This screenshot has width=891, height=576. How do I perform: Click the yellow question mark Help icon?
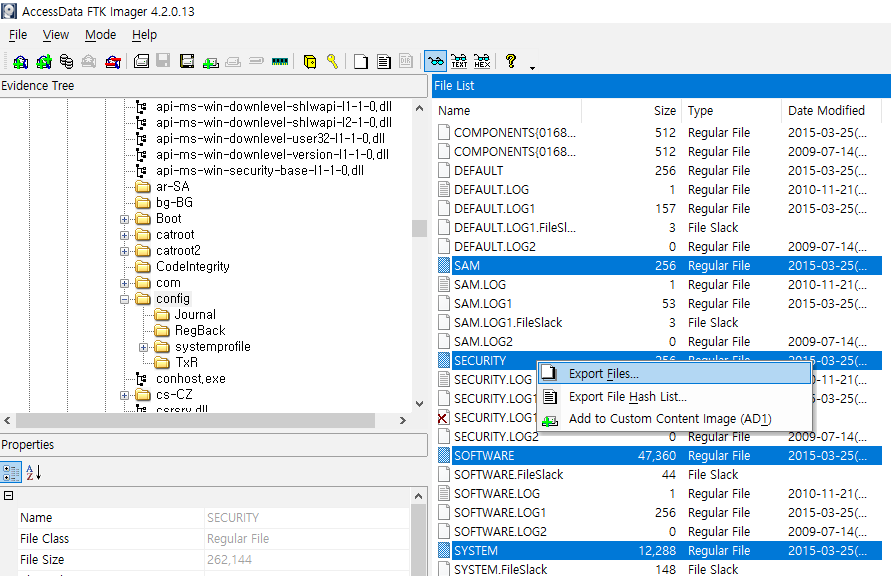(x=510, y=61)
